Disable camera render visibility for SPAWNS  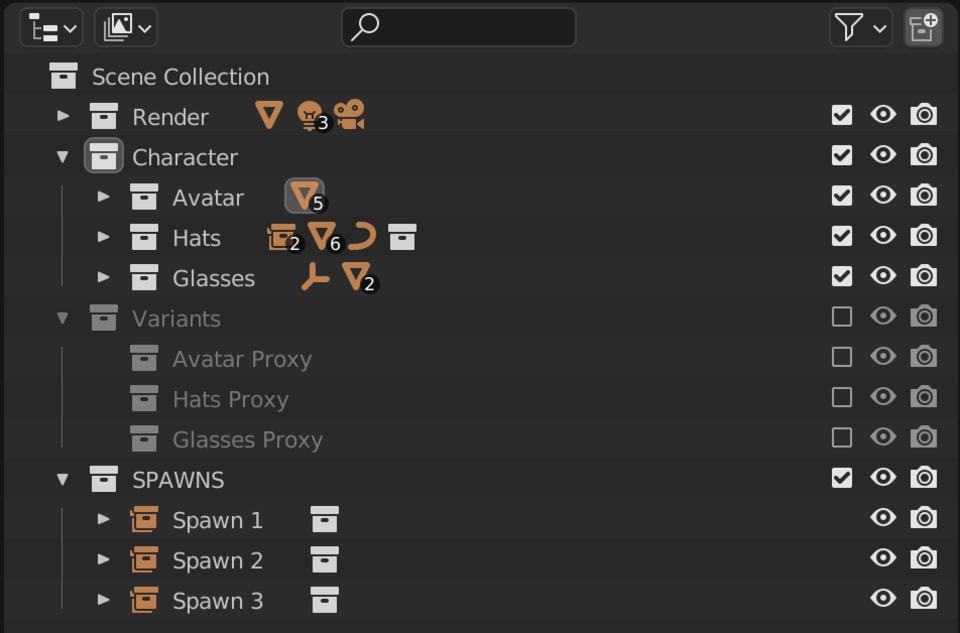tap(925, 479)
